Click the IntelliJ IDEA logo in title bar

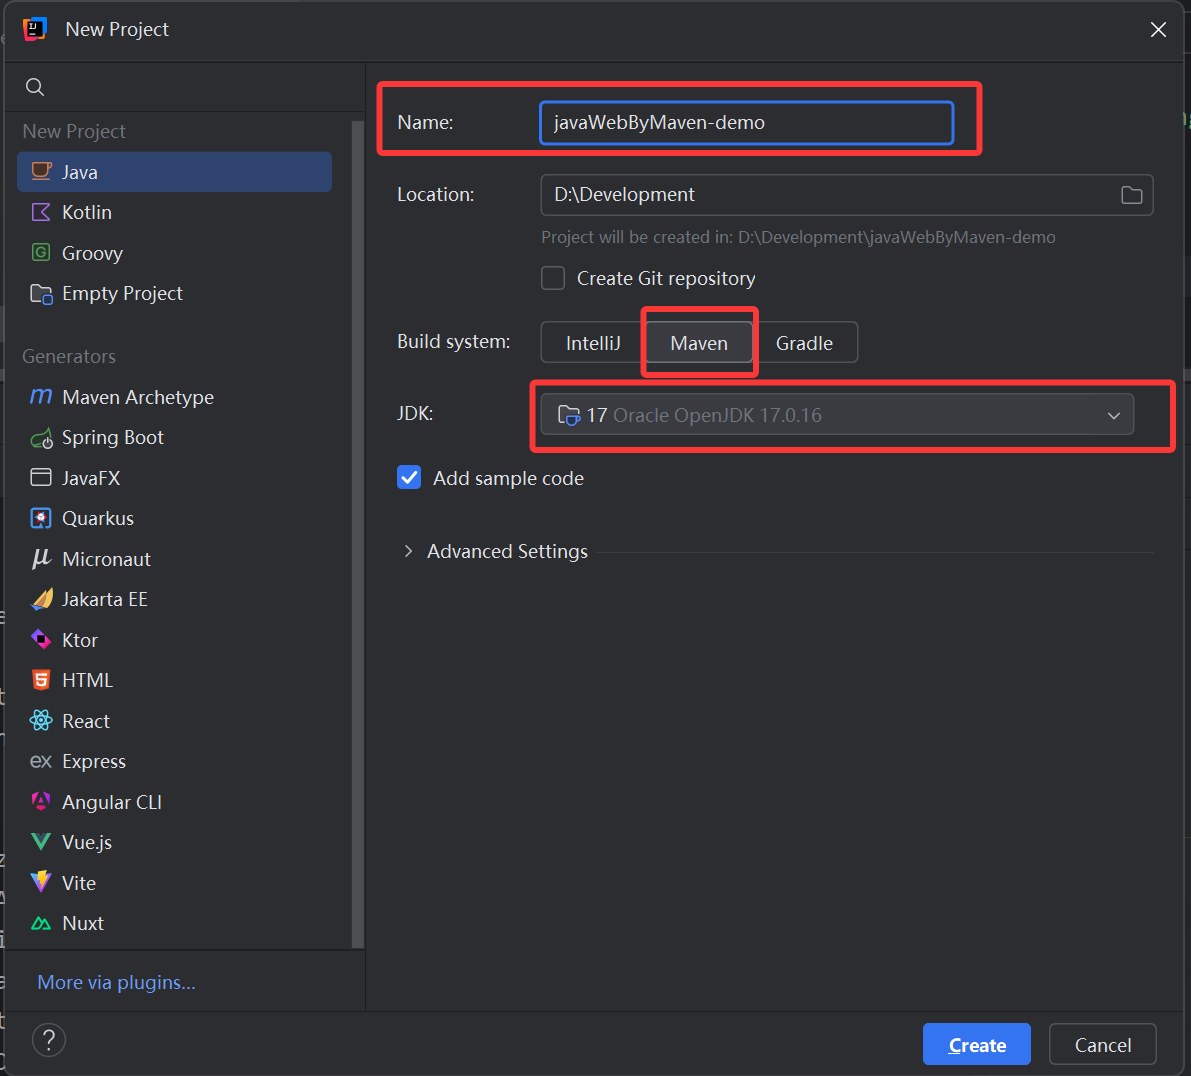point(35,29)
